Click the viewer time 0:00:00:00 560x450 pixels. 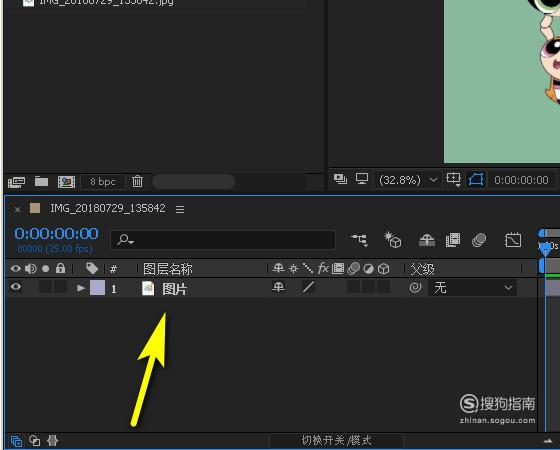tap(521, 180)
